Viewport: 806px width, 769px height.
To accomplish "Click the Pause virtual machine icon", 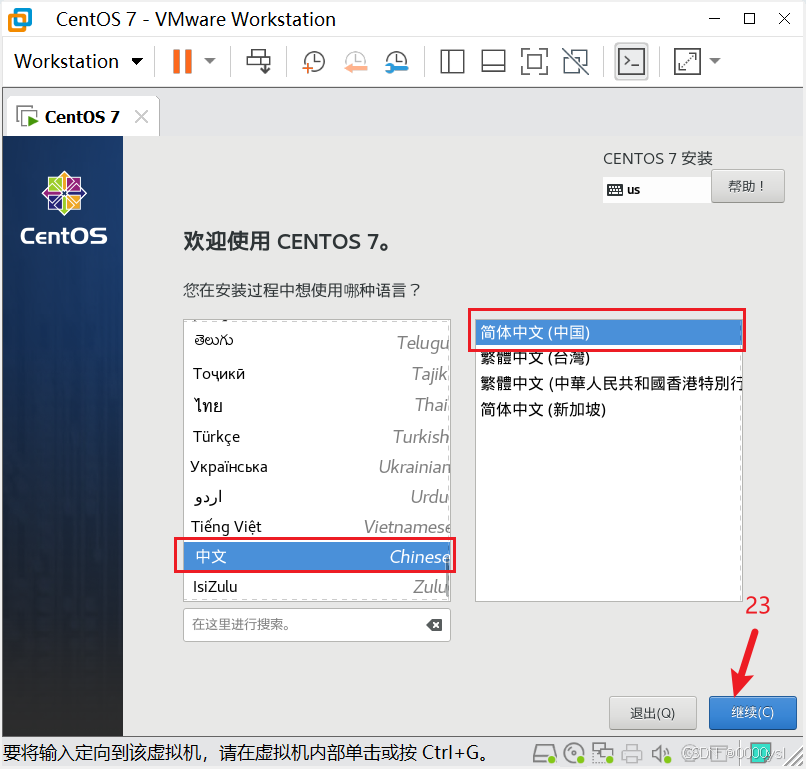I will pos(182,61).
